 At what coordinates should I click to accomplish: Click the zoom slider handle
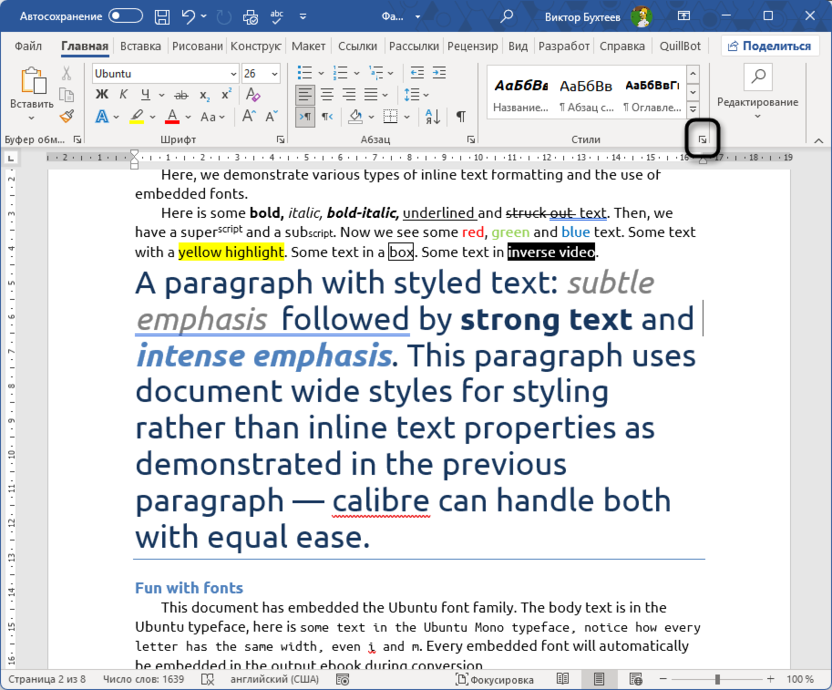coord(717,680)
